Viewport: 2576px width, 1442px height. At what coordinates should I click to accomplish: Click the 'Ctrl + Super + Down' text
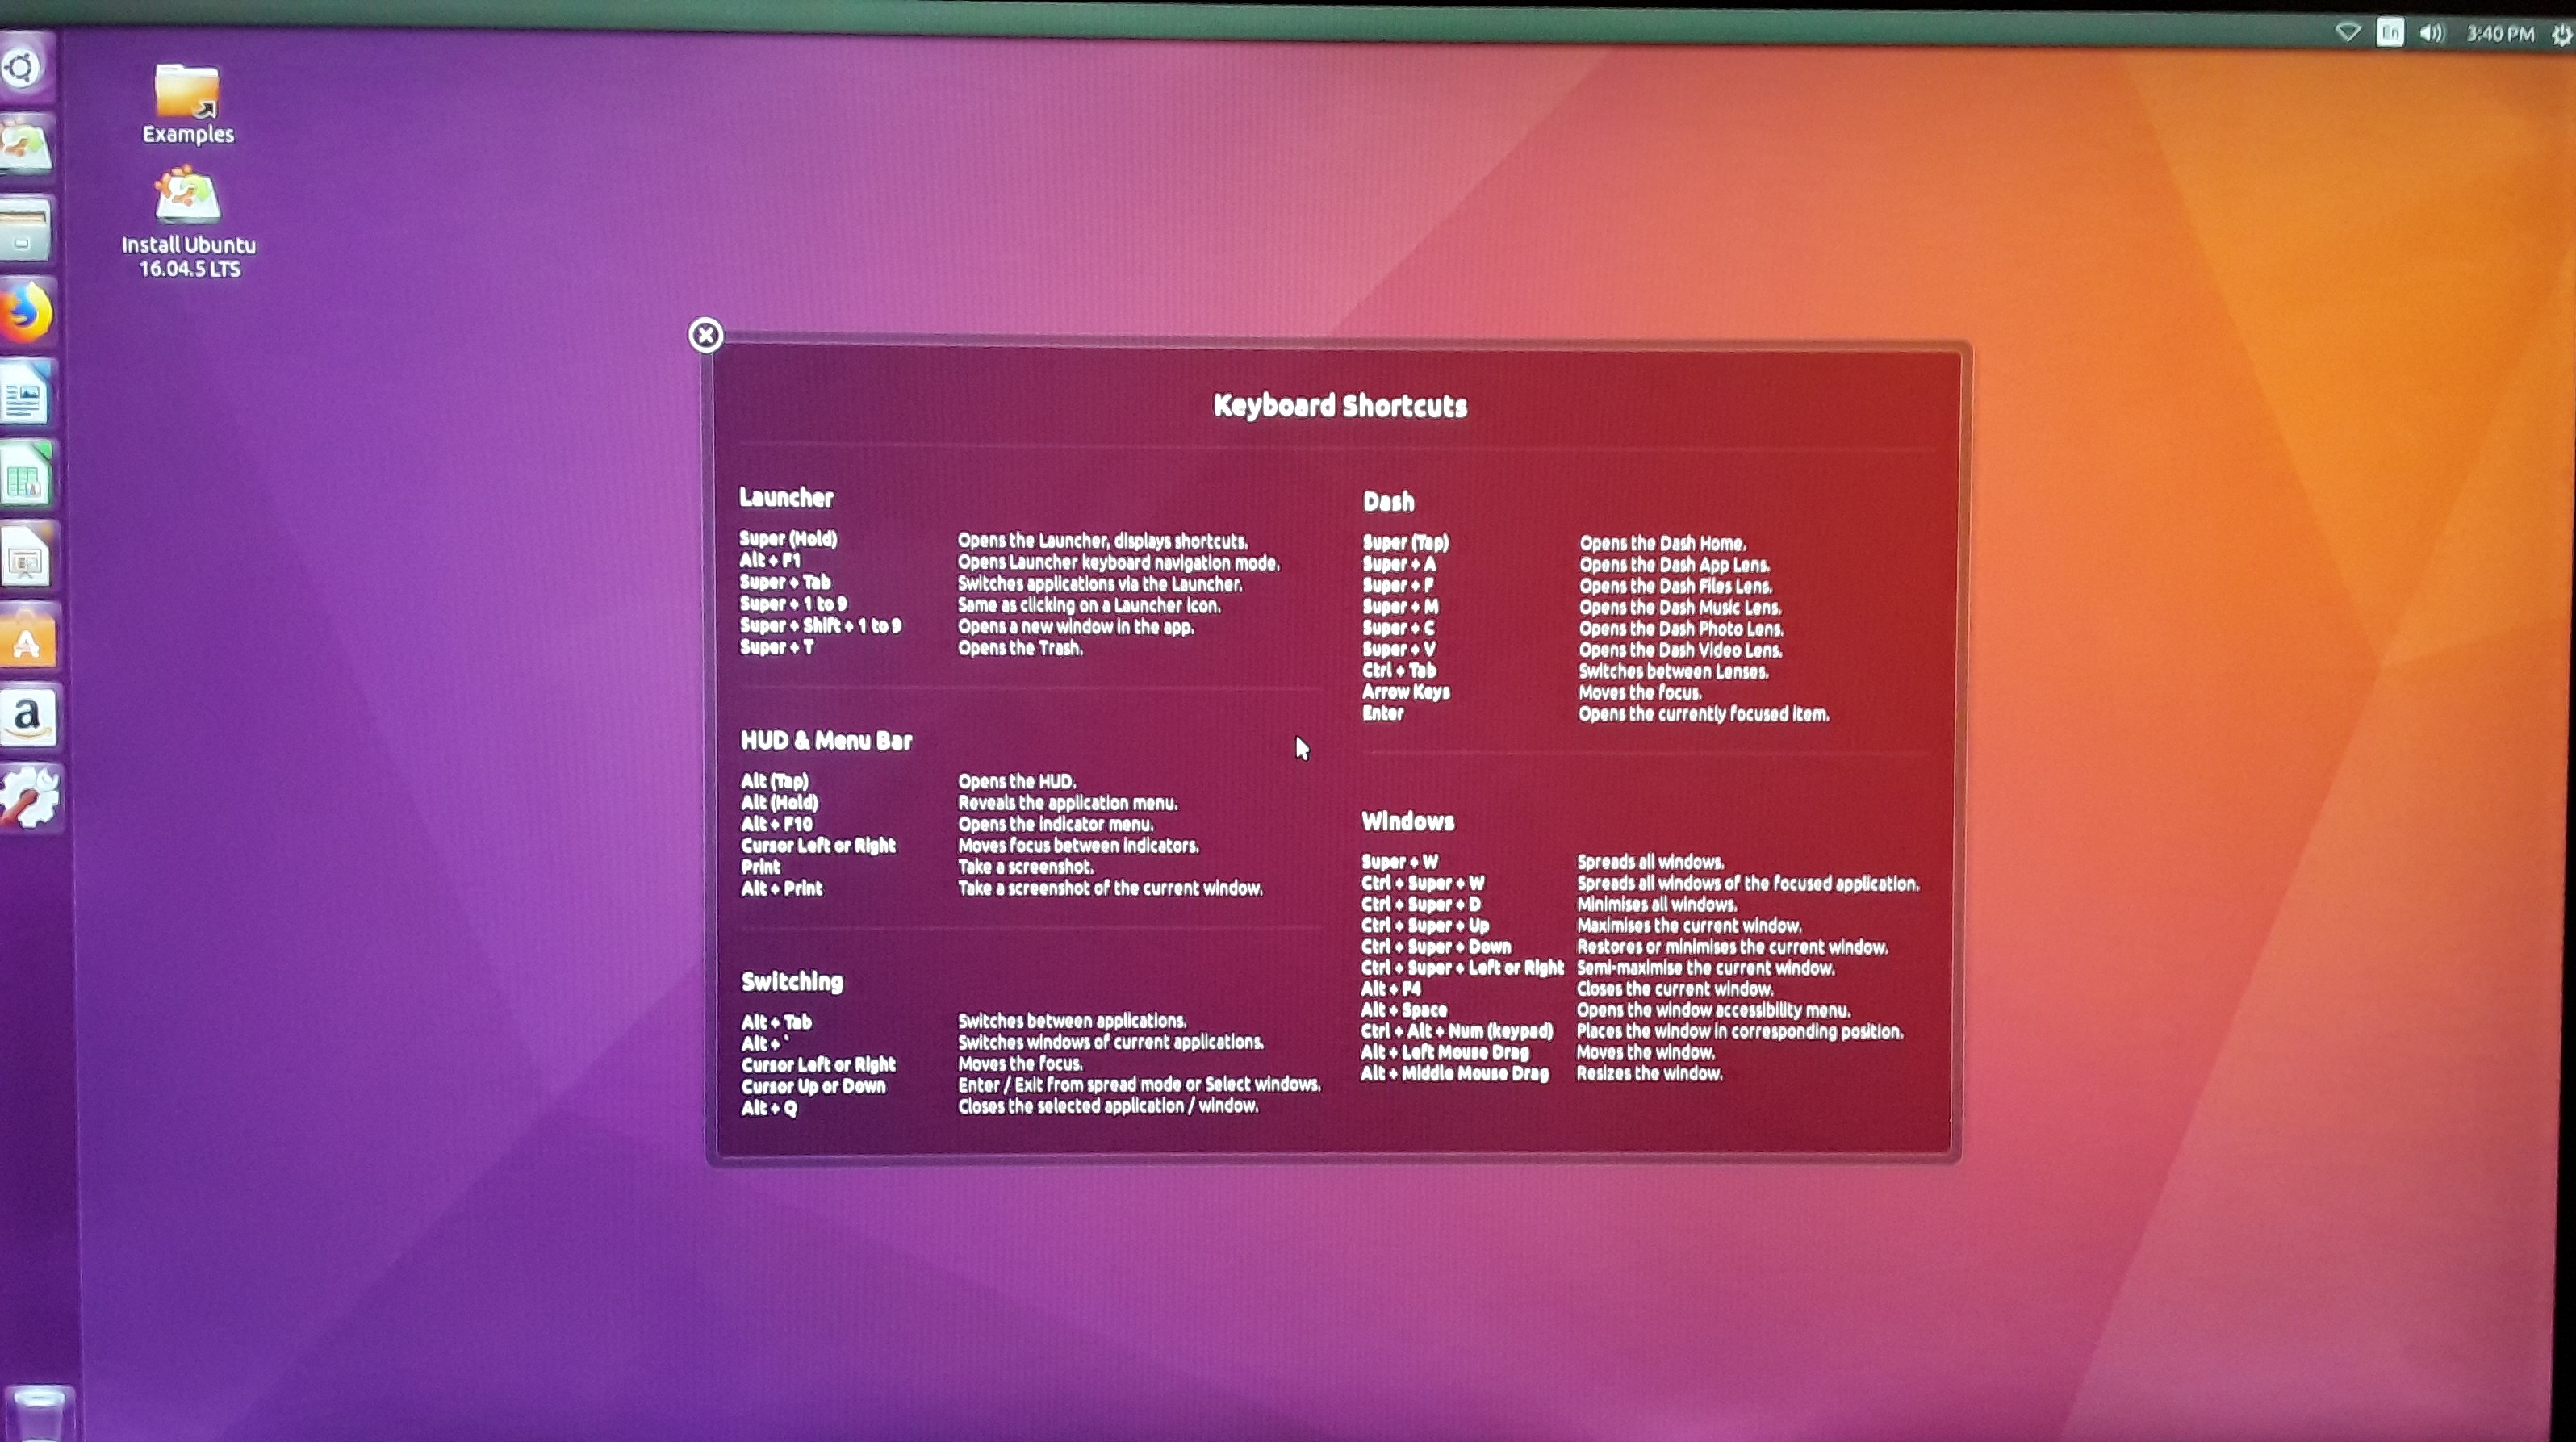[x=1436, y=946]
